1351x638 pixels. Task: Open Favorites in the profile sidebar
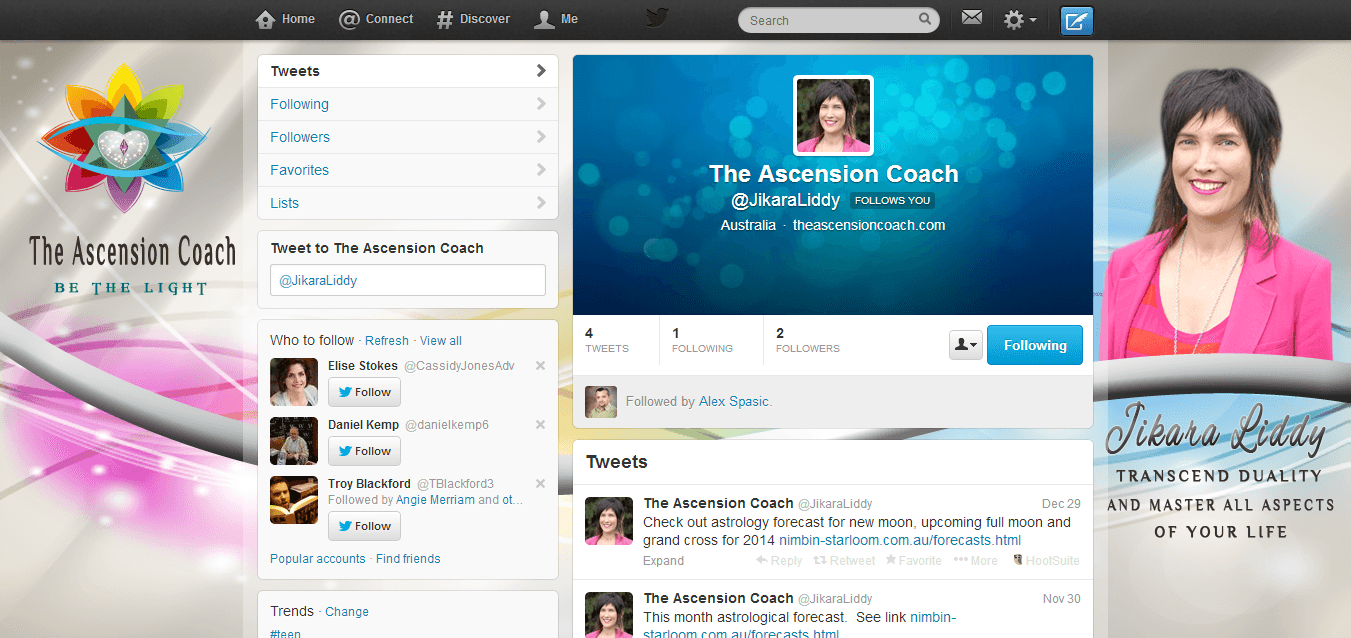click(408, 170)
